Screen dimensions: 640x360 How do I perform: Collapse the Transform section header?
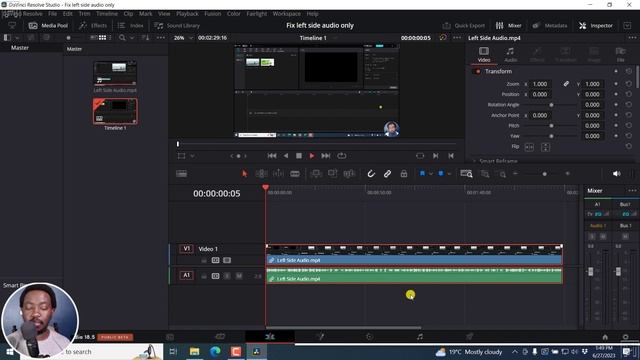pyautogui.click(x=498, y=71)
